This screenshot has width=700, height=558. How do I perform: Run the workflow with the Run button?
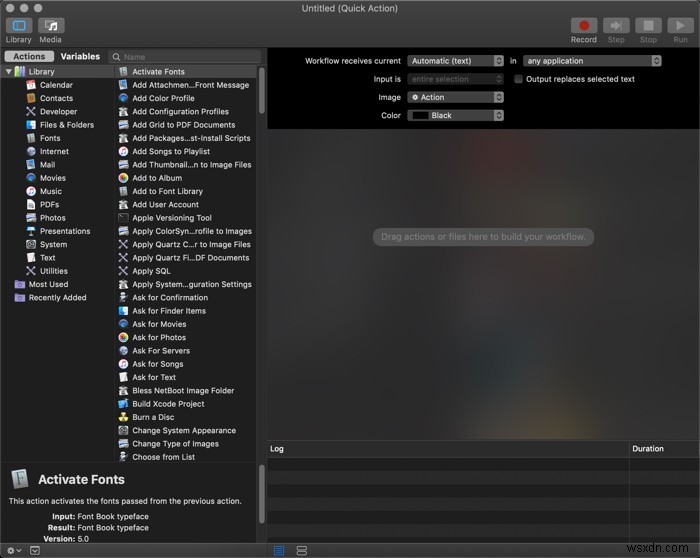[x=680, y=25]
